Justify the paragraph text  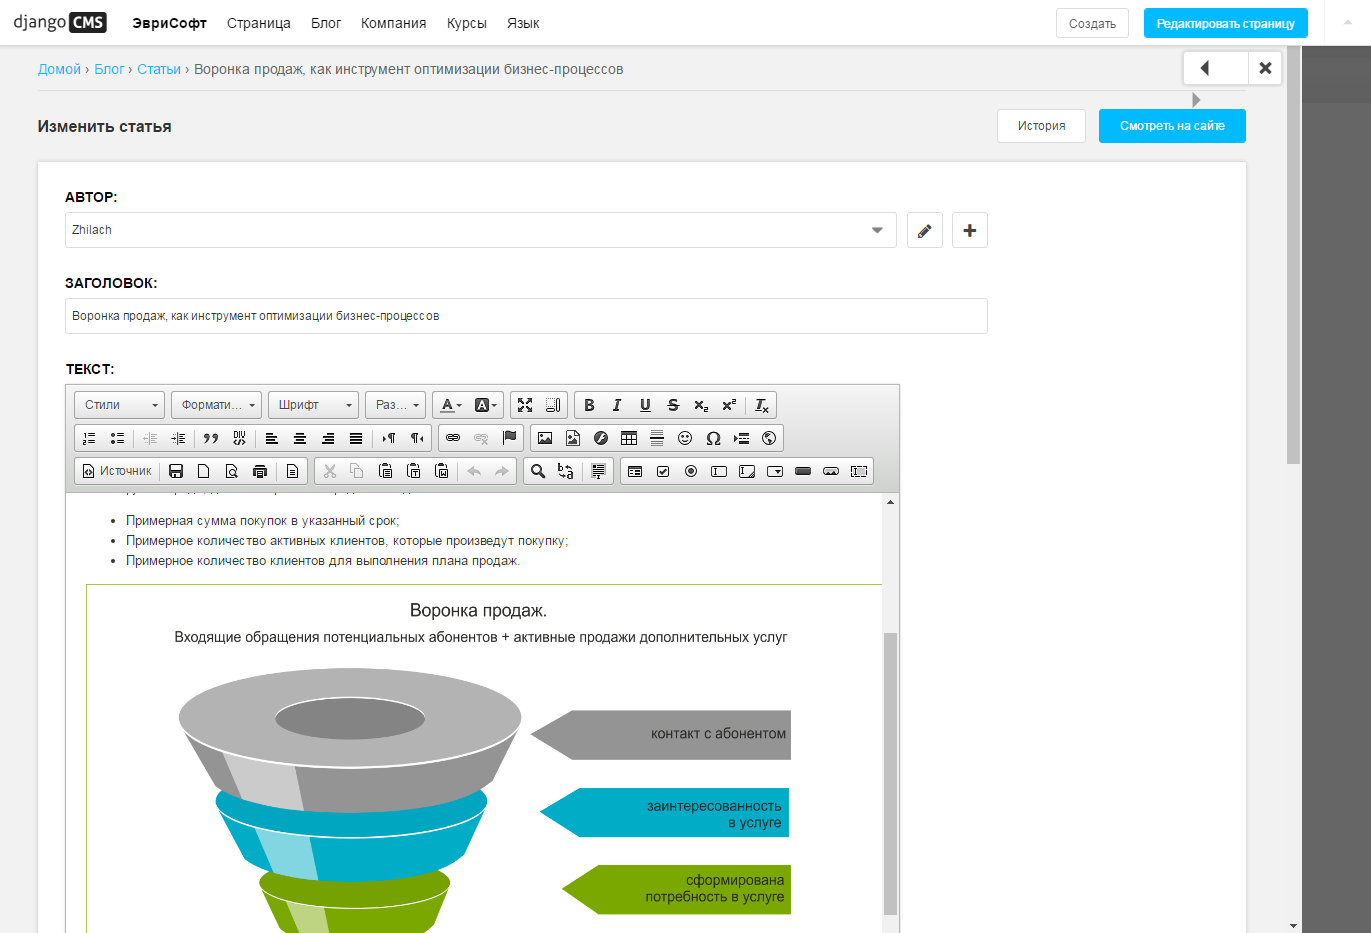coord(356,438)
